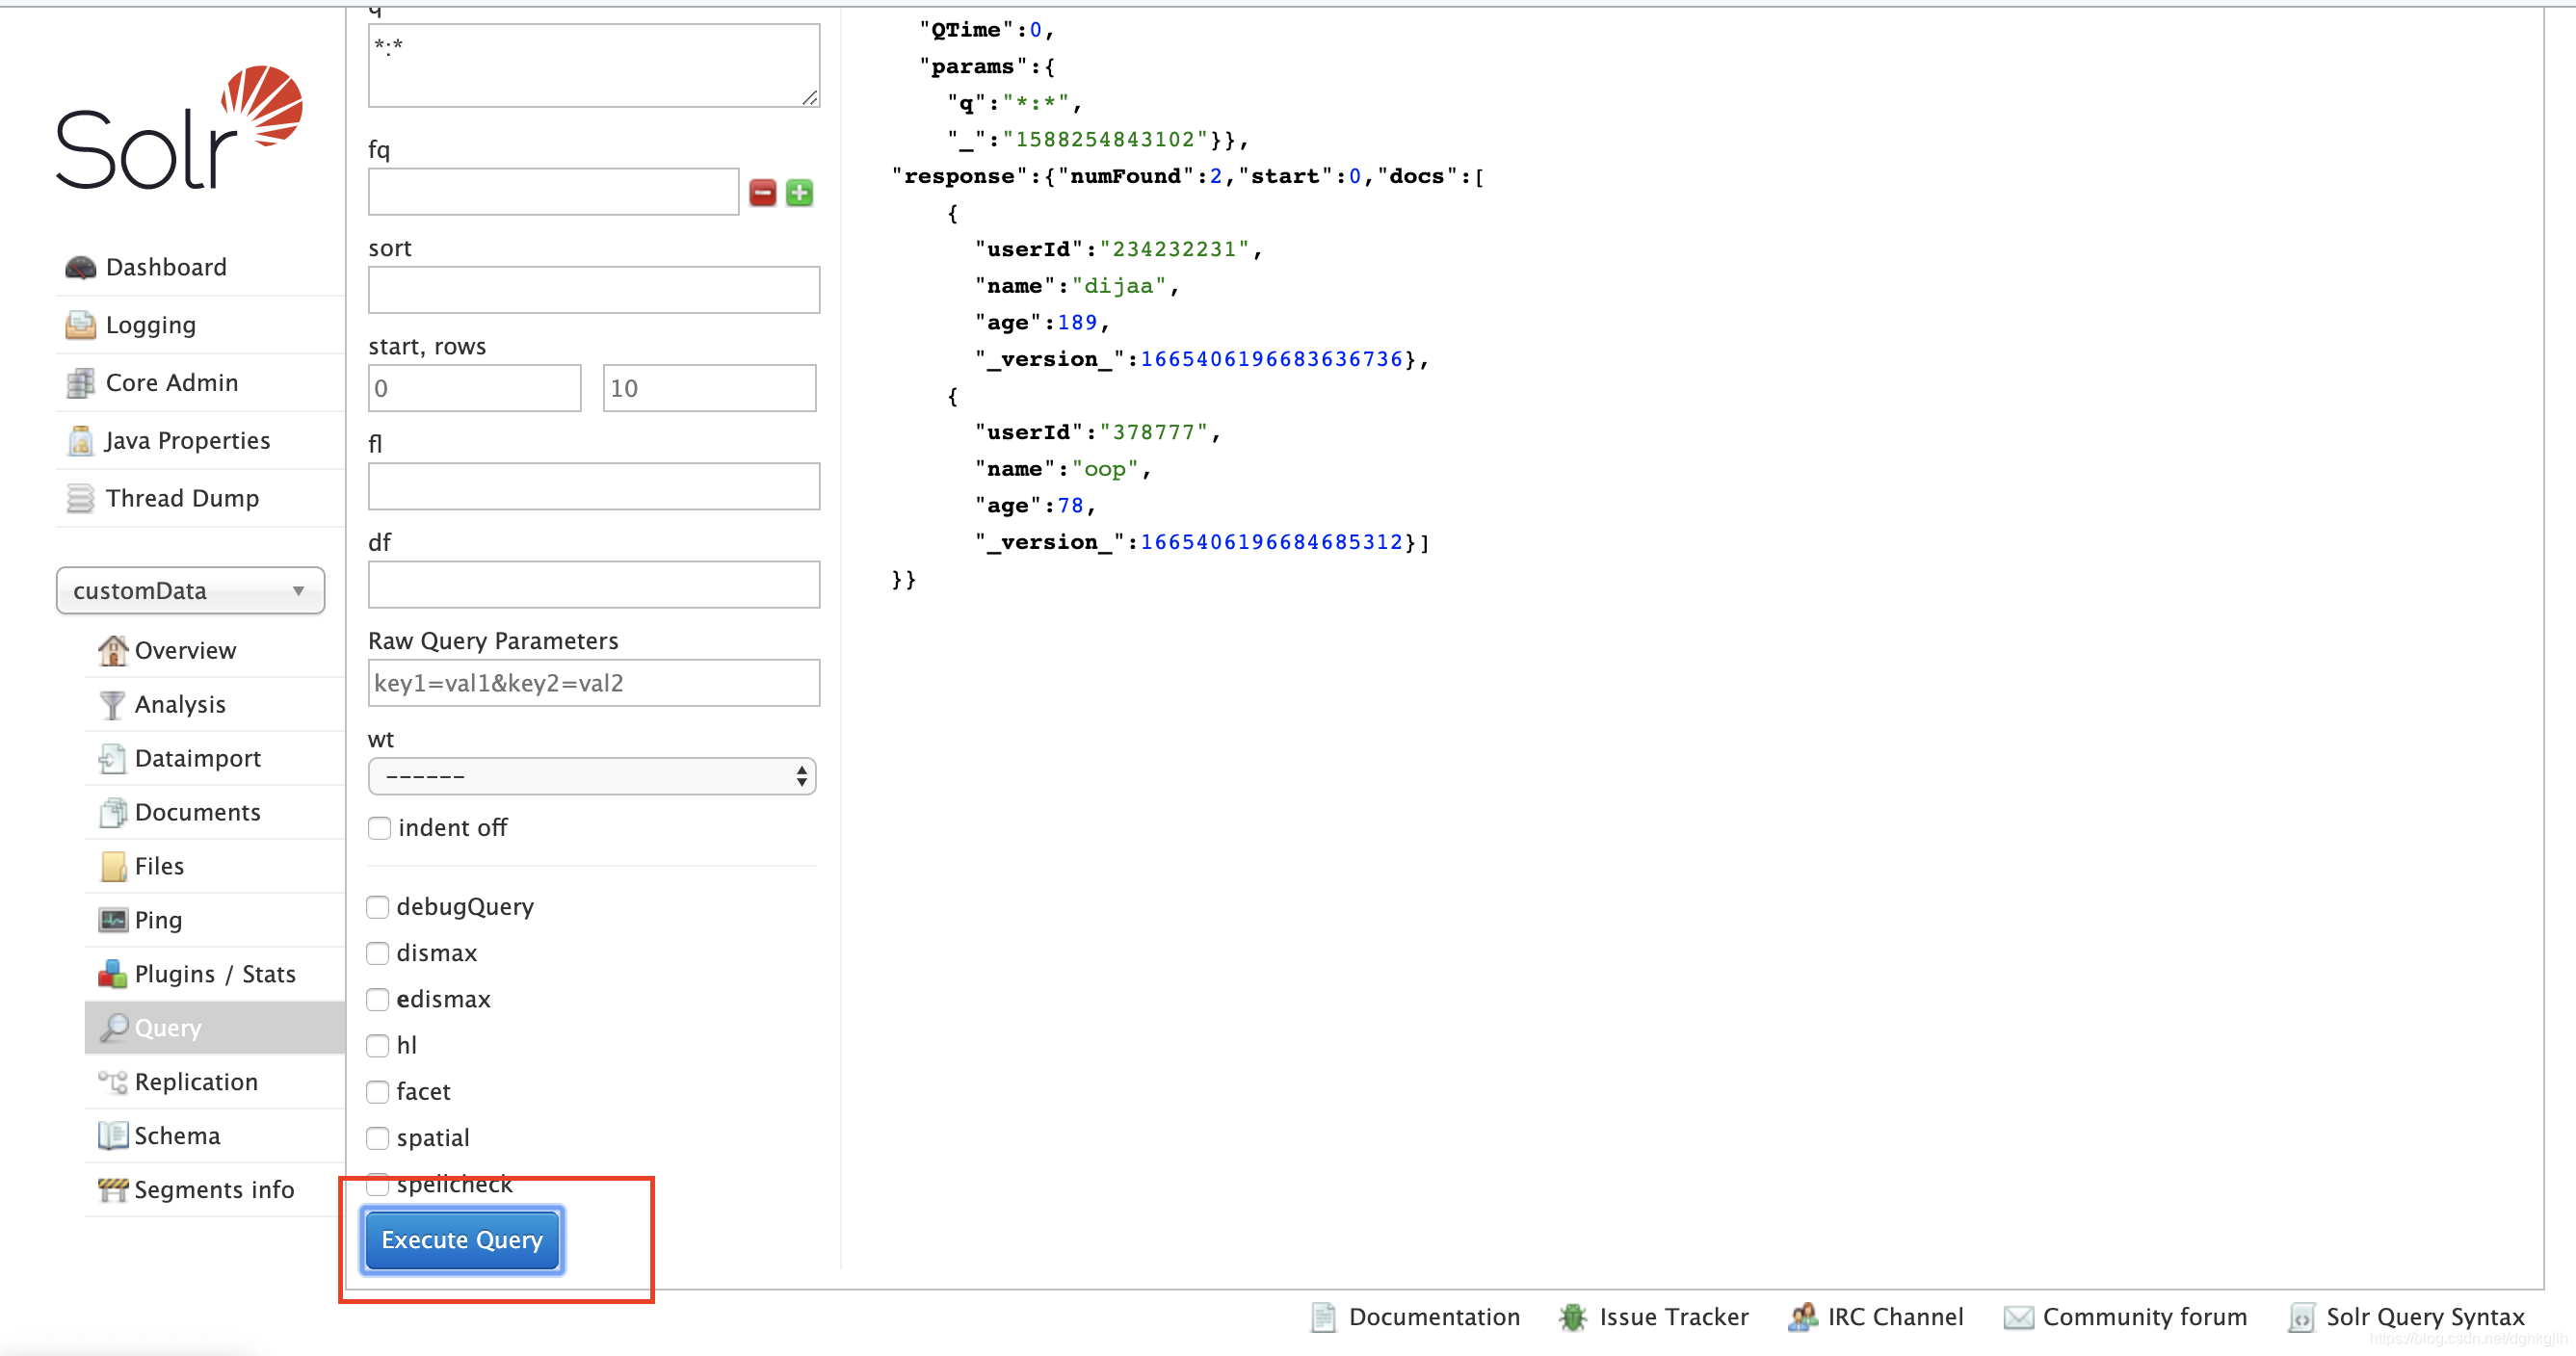Click the Issue Tracker bug icon

[x=1573, y=1318]
